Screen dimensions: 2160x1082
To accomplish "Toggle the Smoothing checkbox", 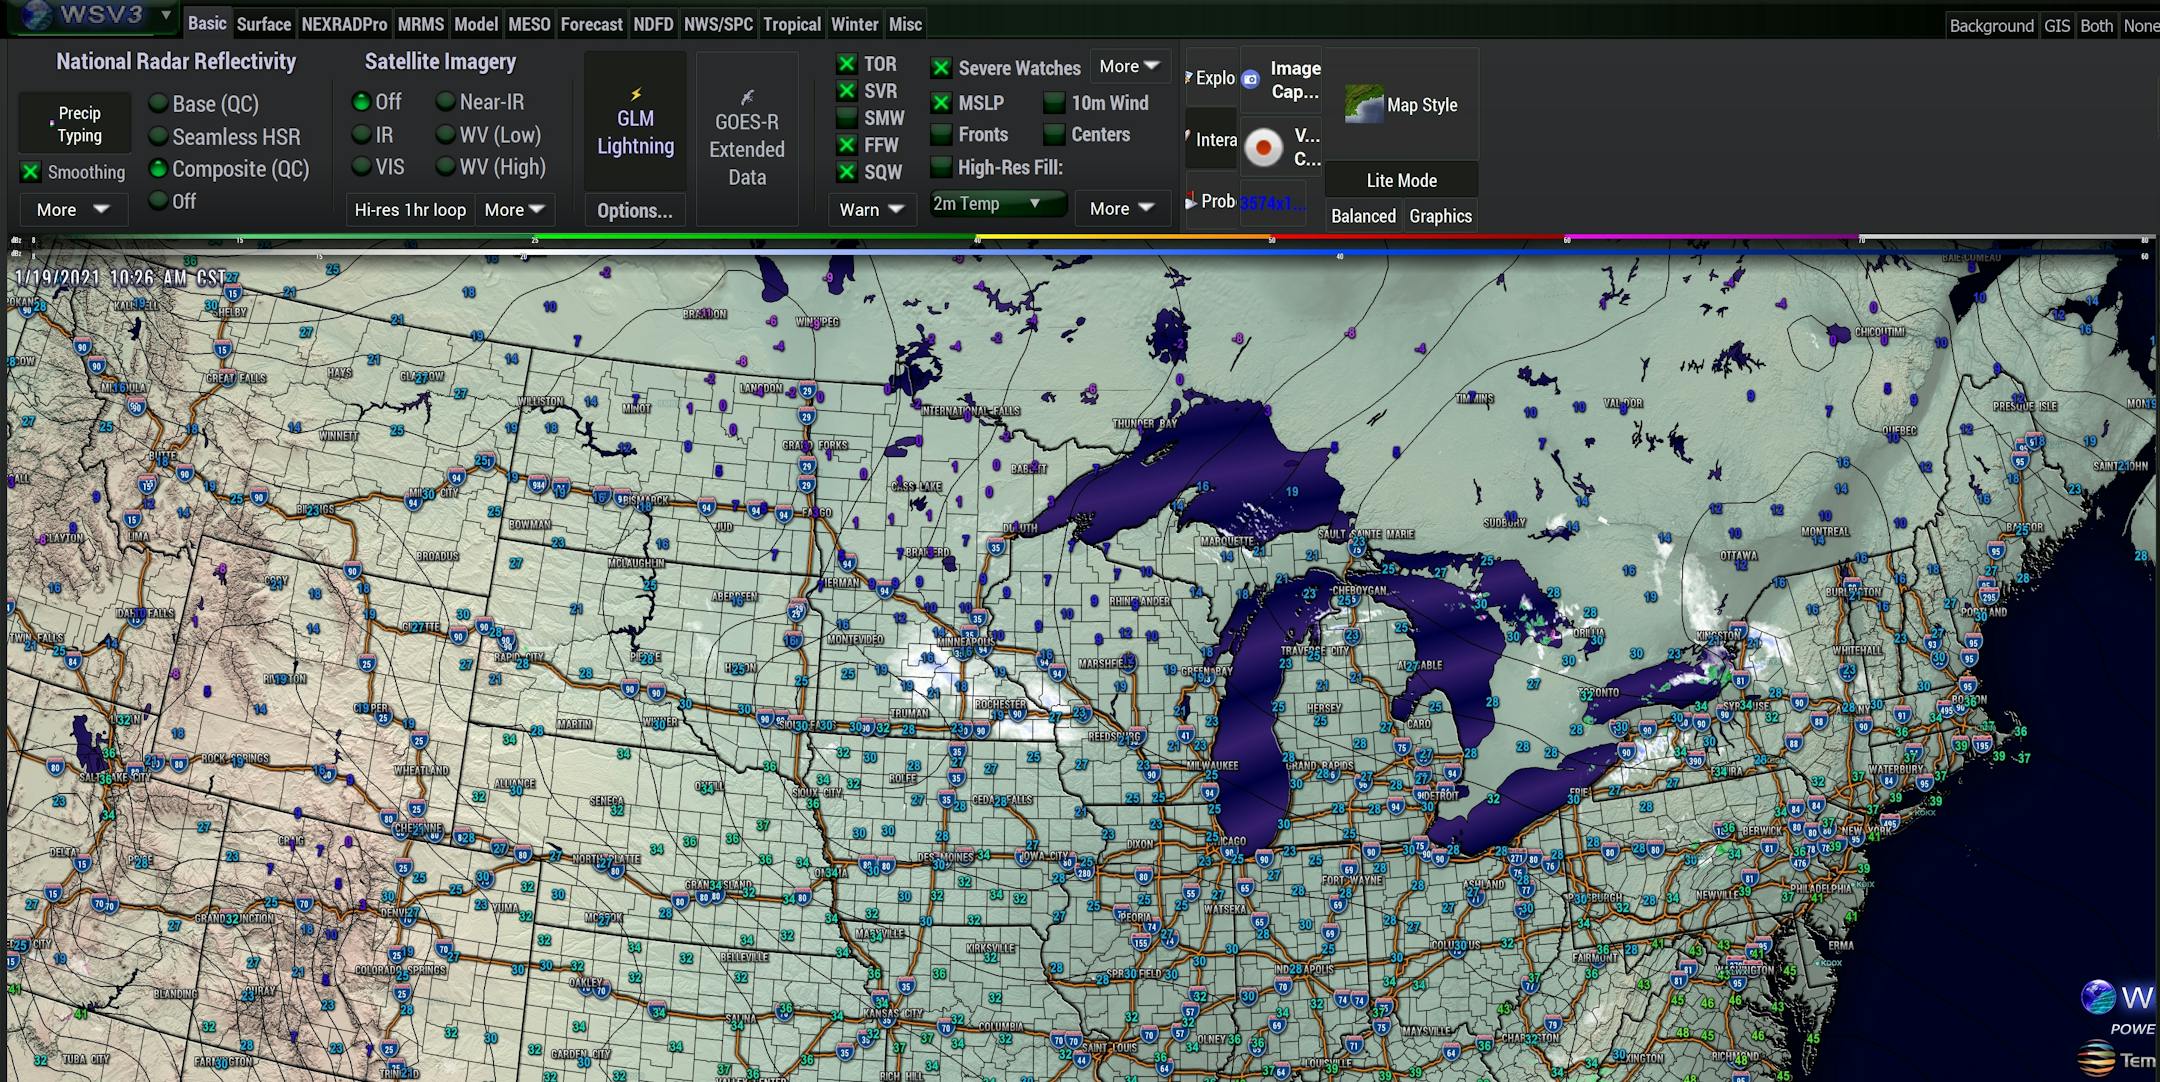I will pos(31,172).
